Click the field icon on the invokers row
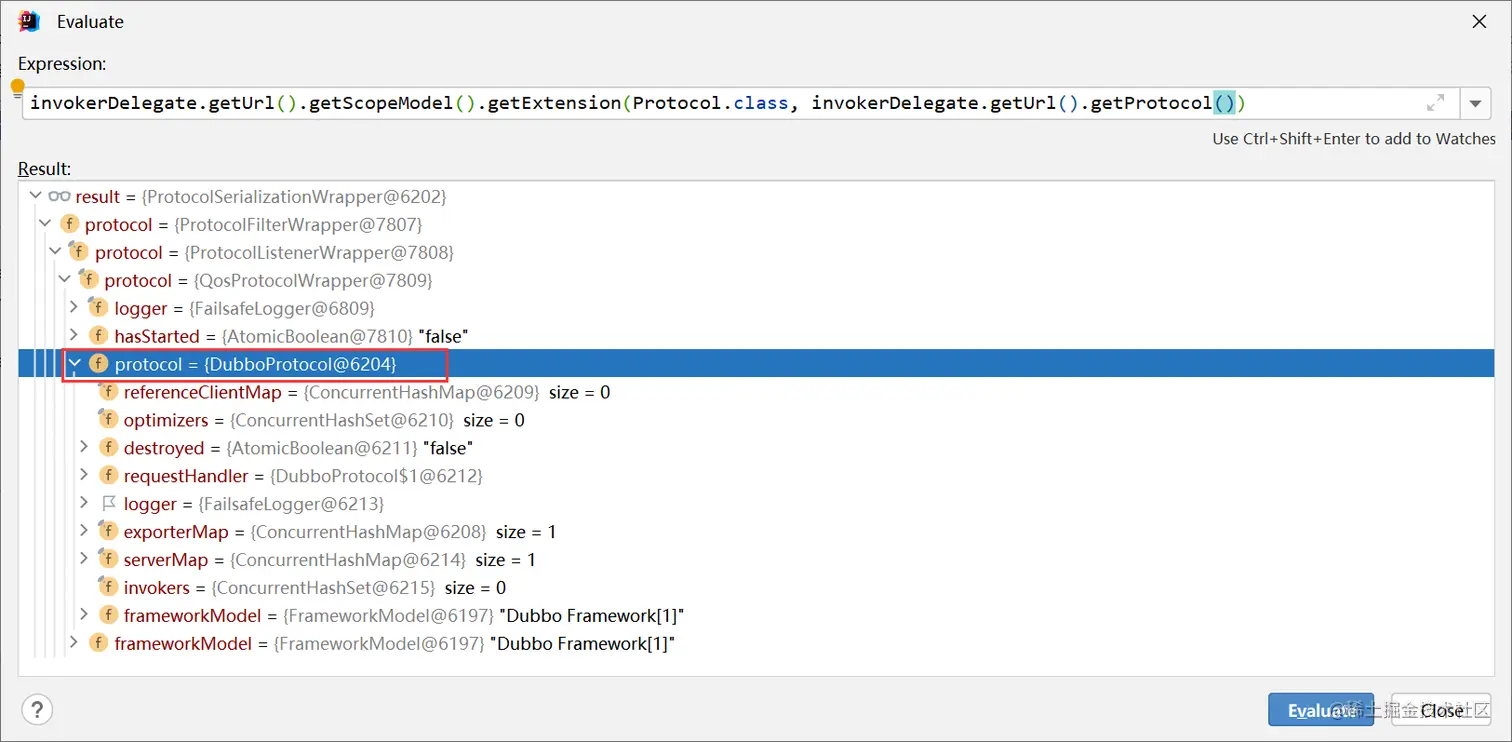The height and width of the screenshot is (742, 1512). (x=108, y=587)
